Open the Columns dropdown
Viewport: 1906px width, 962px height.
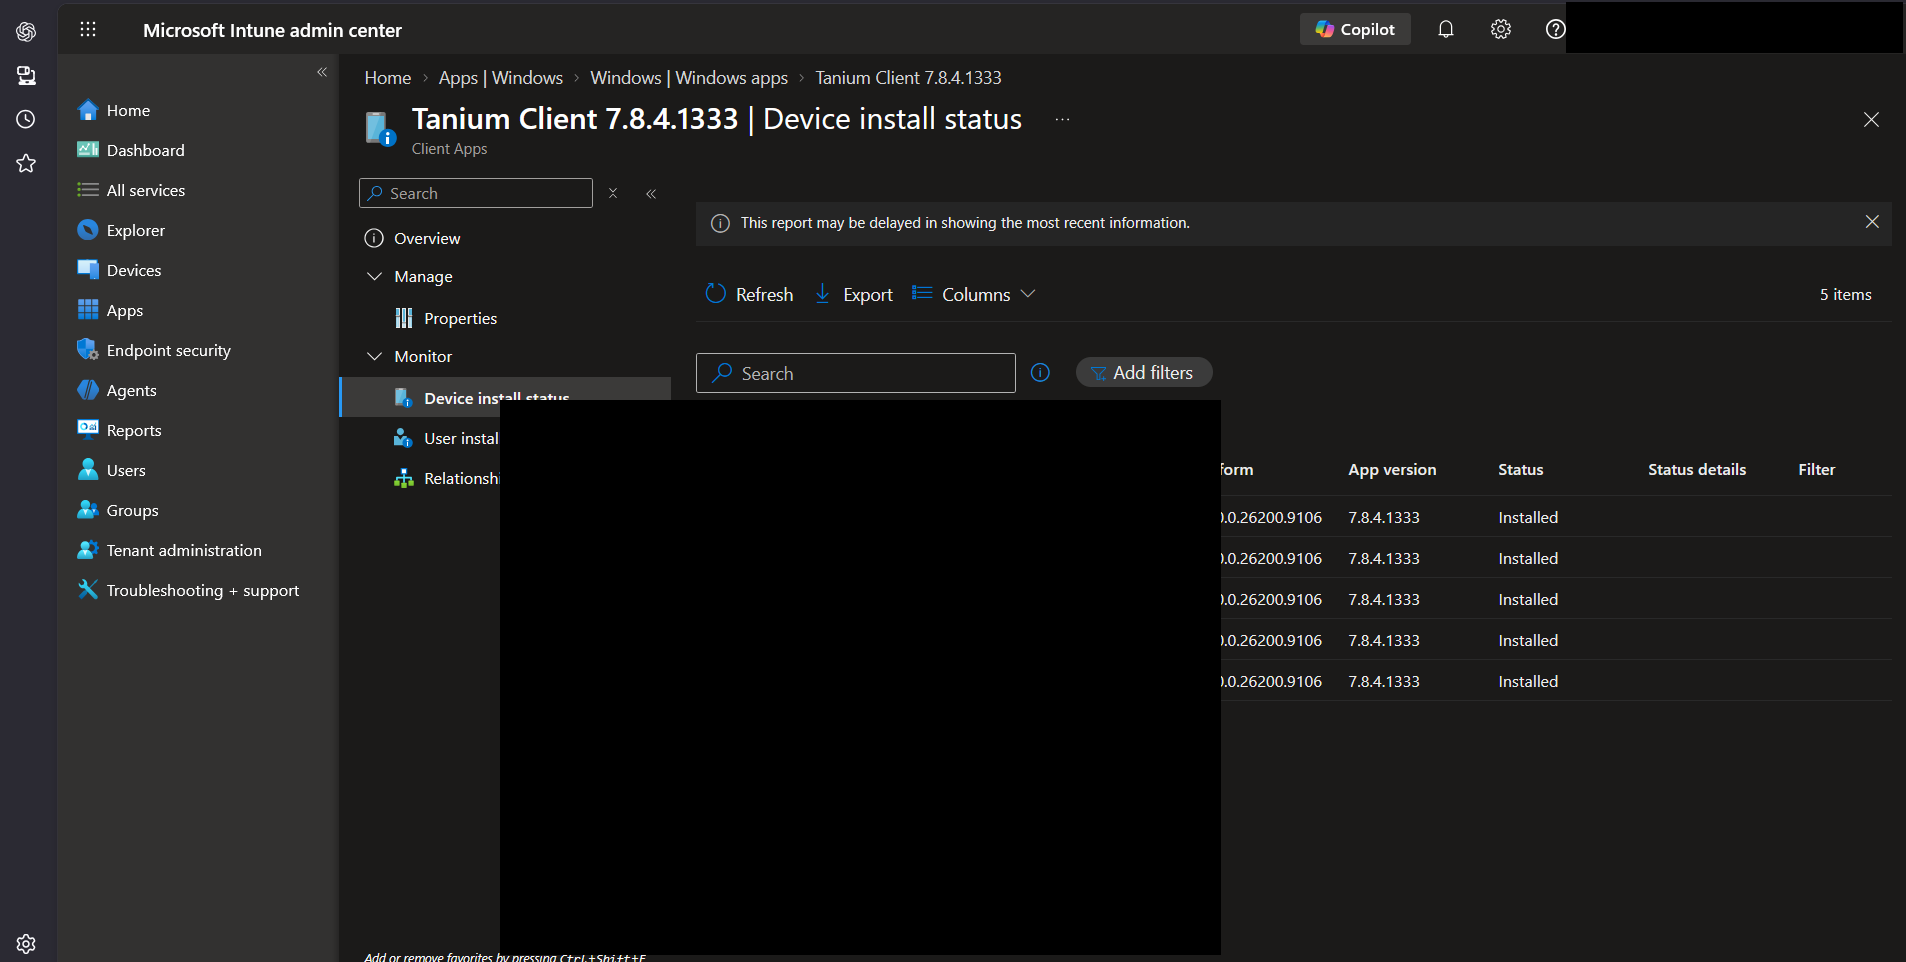[x=974, y=294]
